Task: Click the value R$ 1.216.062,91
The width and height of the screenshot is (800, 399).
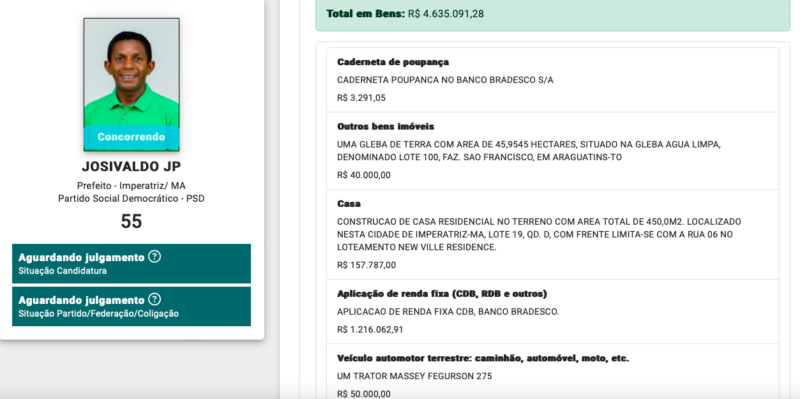Action: point(370,330)
